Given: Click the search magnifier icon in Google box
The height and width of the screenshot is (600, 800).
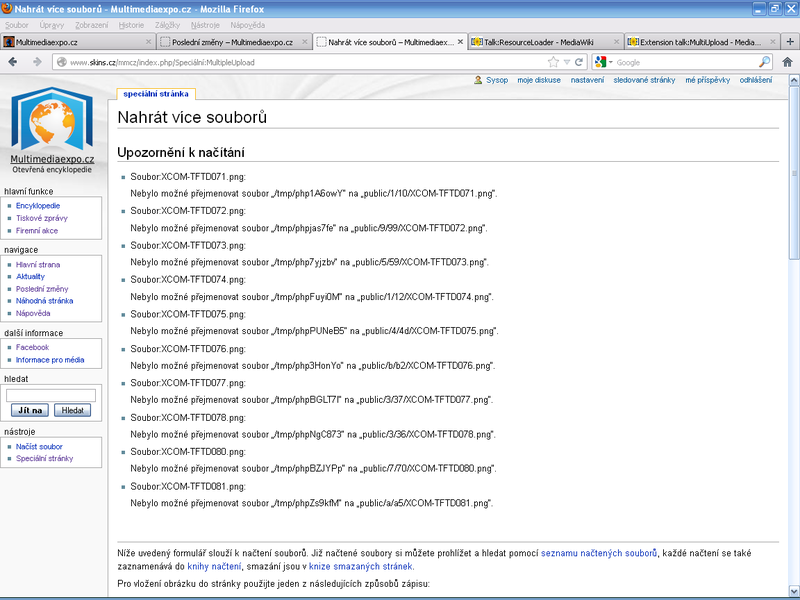Looking at the screenshot, I should coord(765,62).
